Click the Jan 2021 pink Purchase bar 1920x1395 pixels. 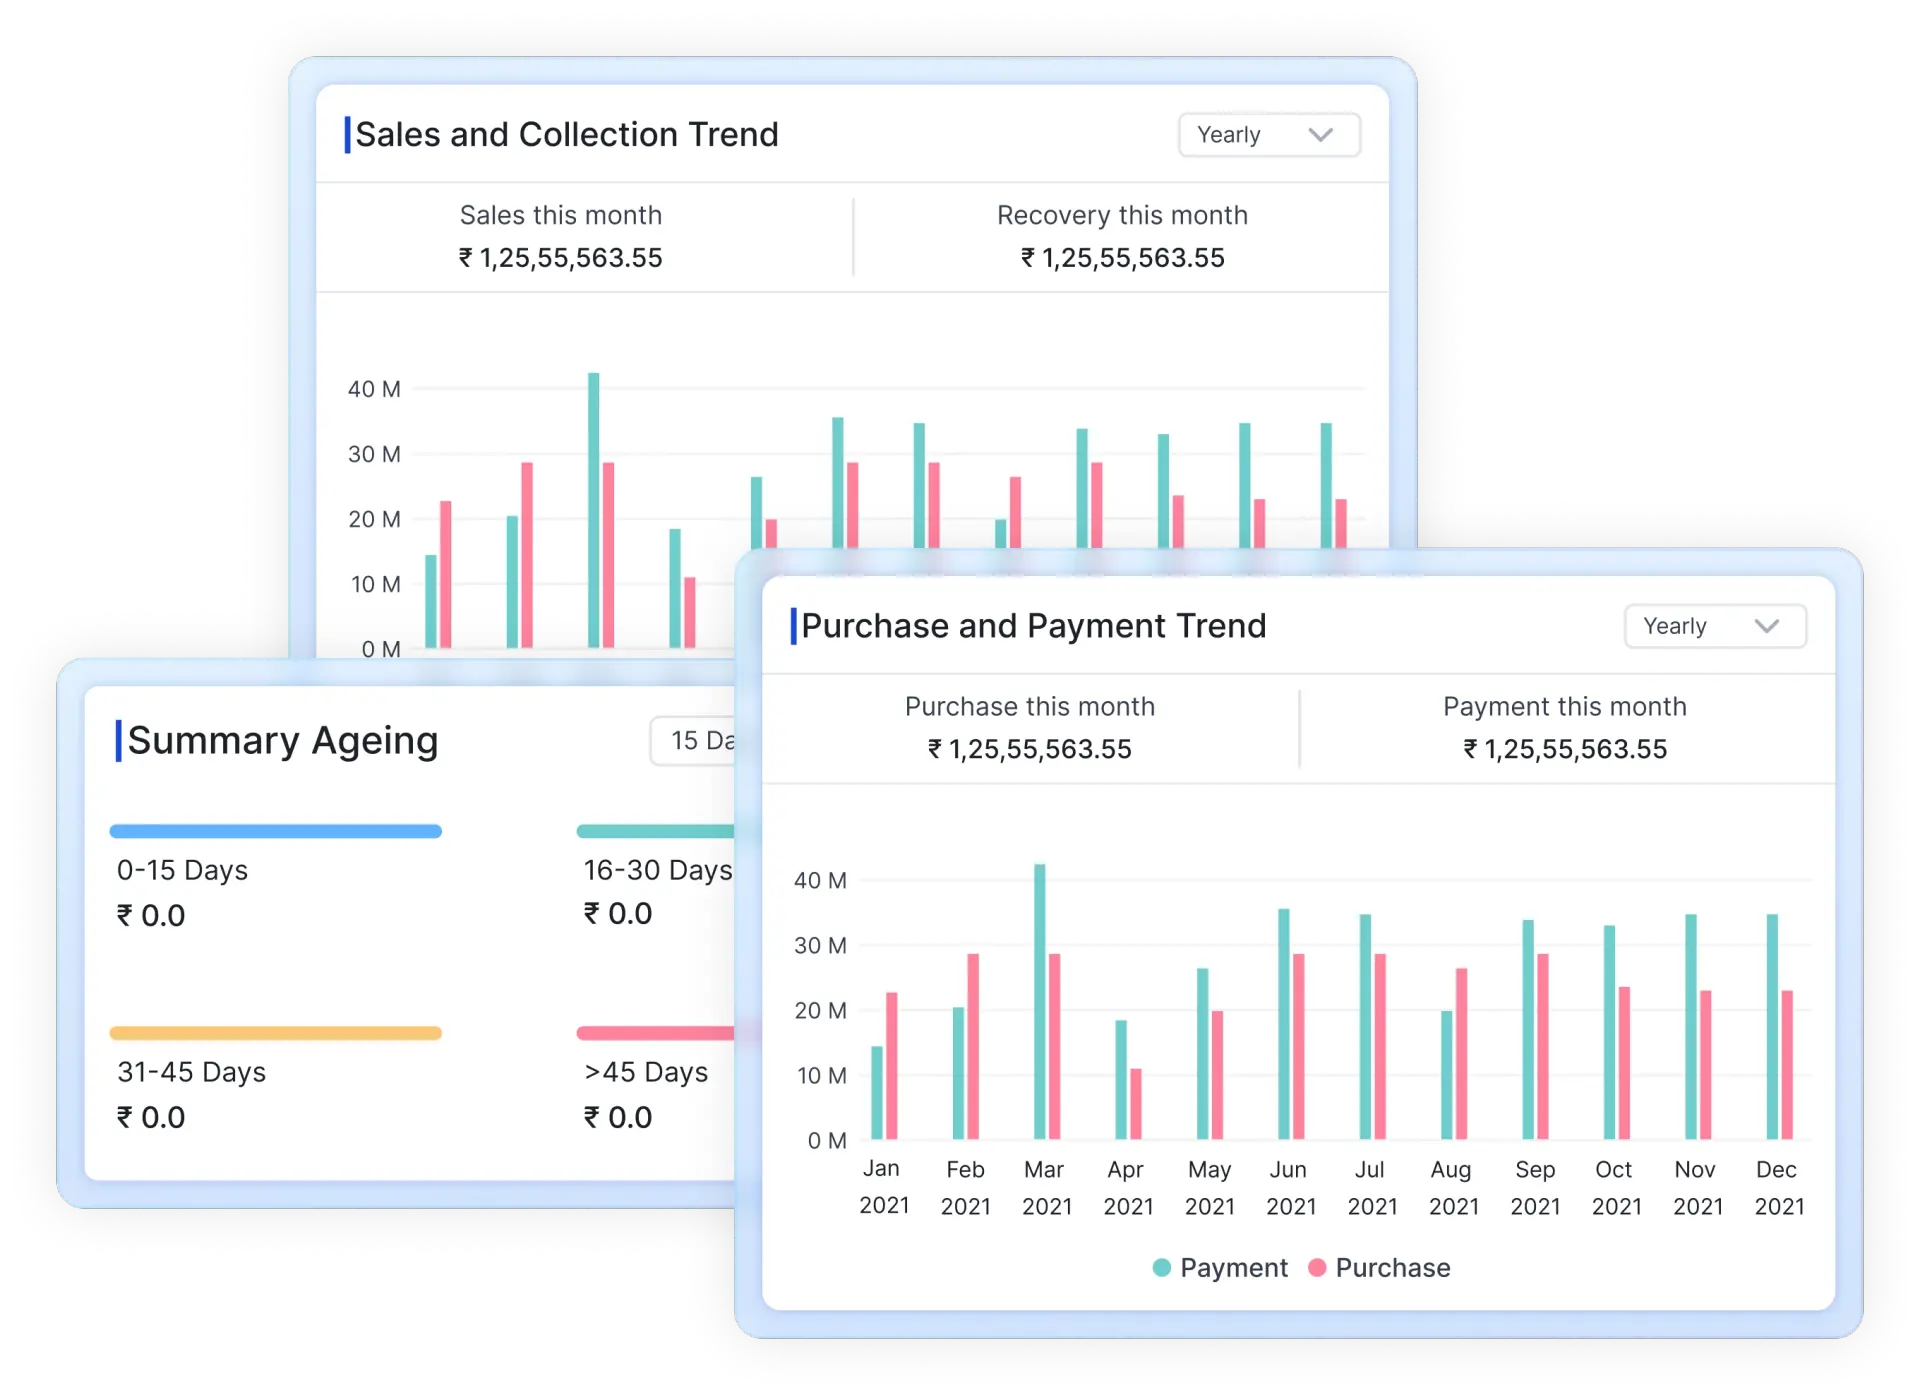click(x=892, y=1066)
